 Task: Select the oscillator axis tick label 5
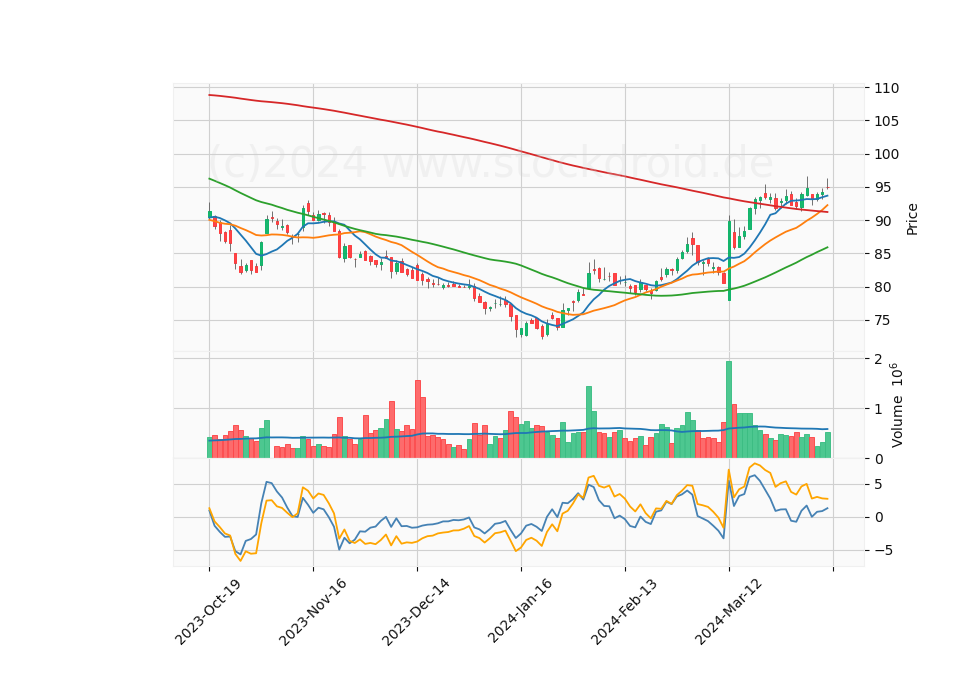879,485
